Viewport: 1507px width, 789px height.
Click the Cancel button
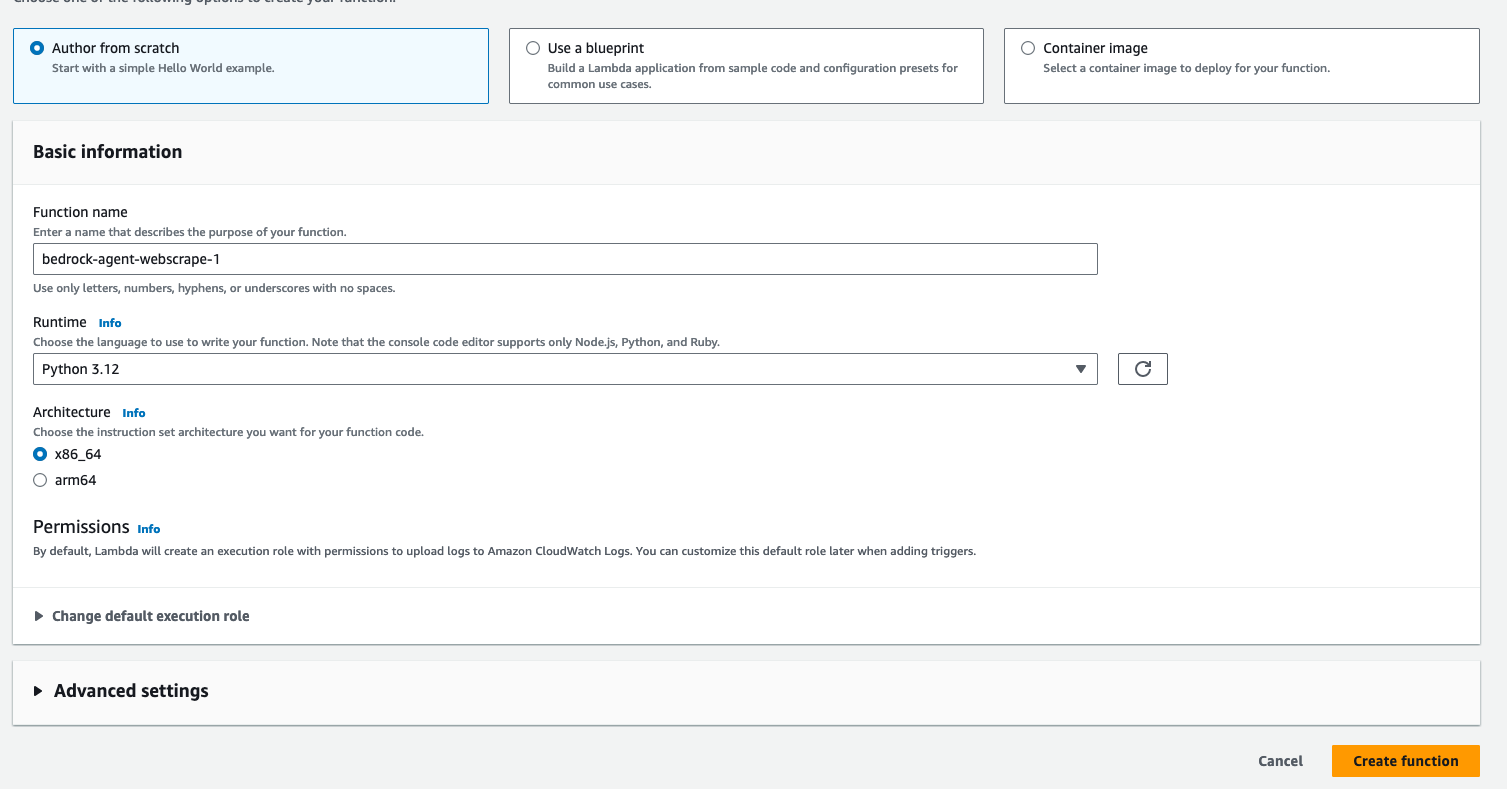pyautogui.click(x=1280, y=761)
